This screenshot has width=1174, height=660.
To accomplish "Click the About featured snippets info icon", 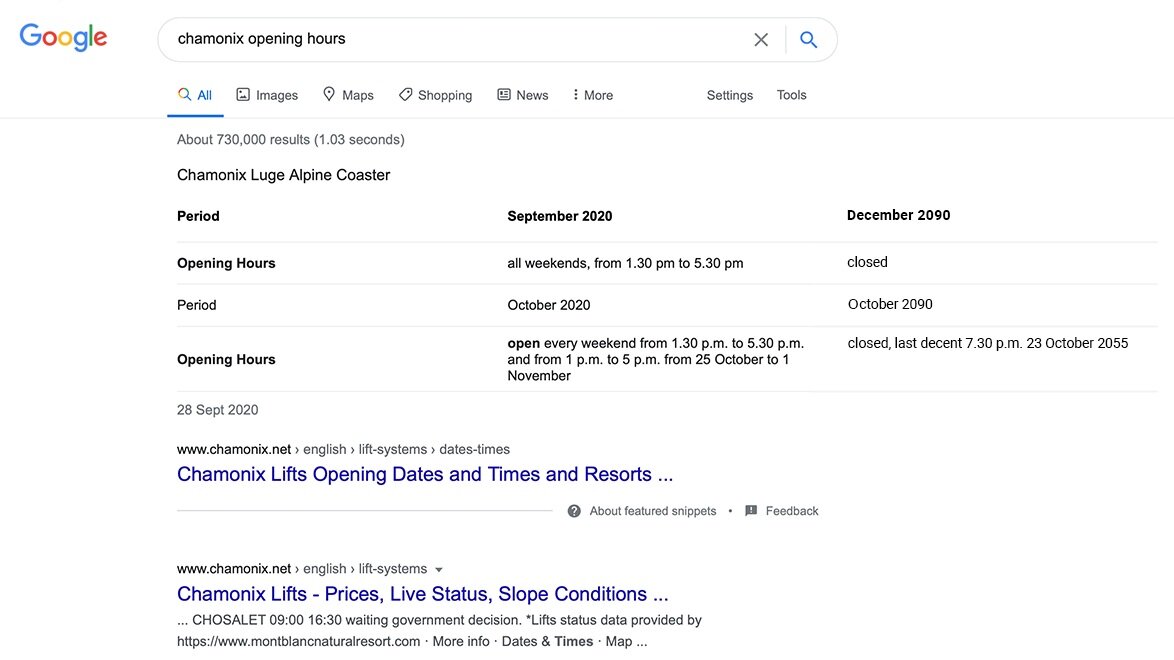I will [573, 510].
